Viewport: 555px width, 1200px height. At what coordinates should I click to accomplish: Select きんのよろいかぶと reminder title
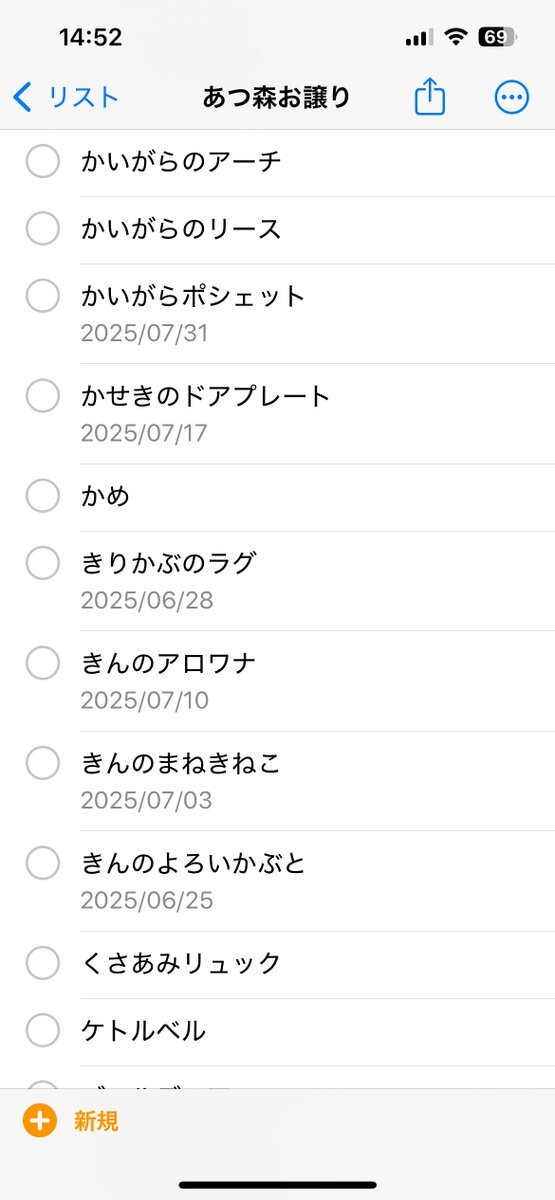tap(194, 862)
